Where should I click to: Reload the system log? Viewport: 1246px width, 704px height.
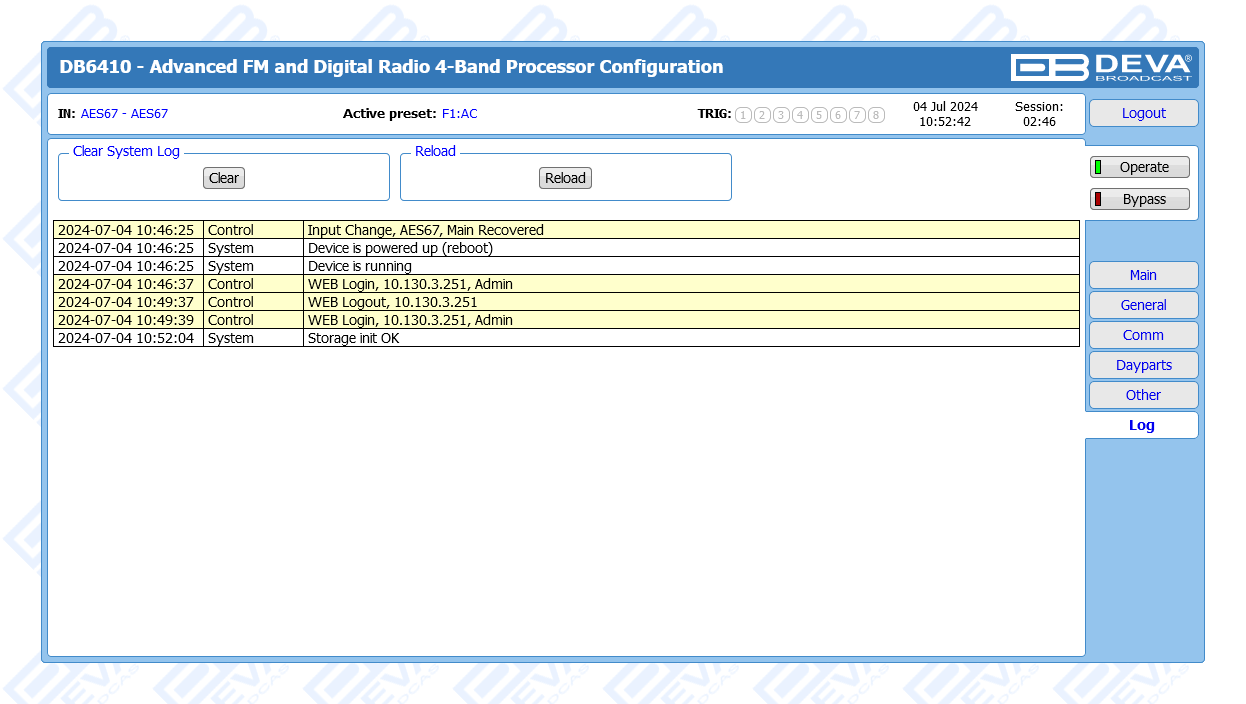click(x=565, y=178)
